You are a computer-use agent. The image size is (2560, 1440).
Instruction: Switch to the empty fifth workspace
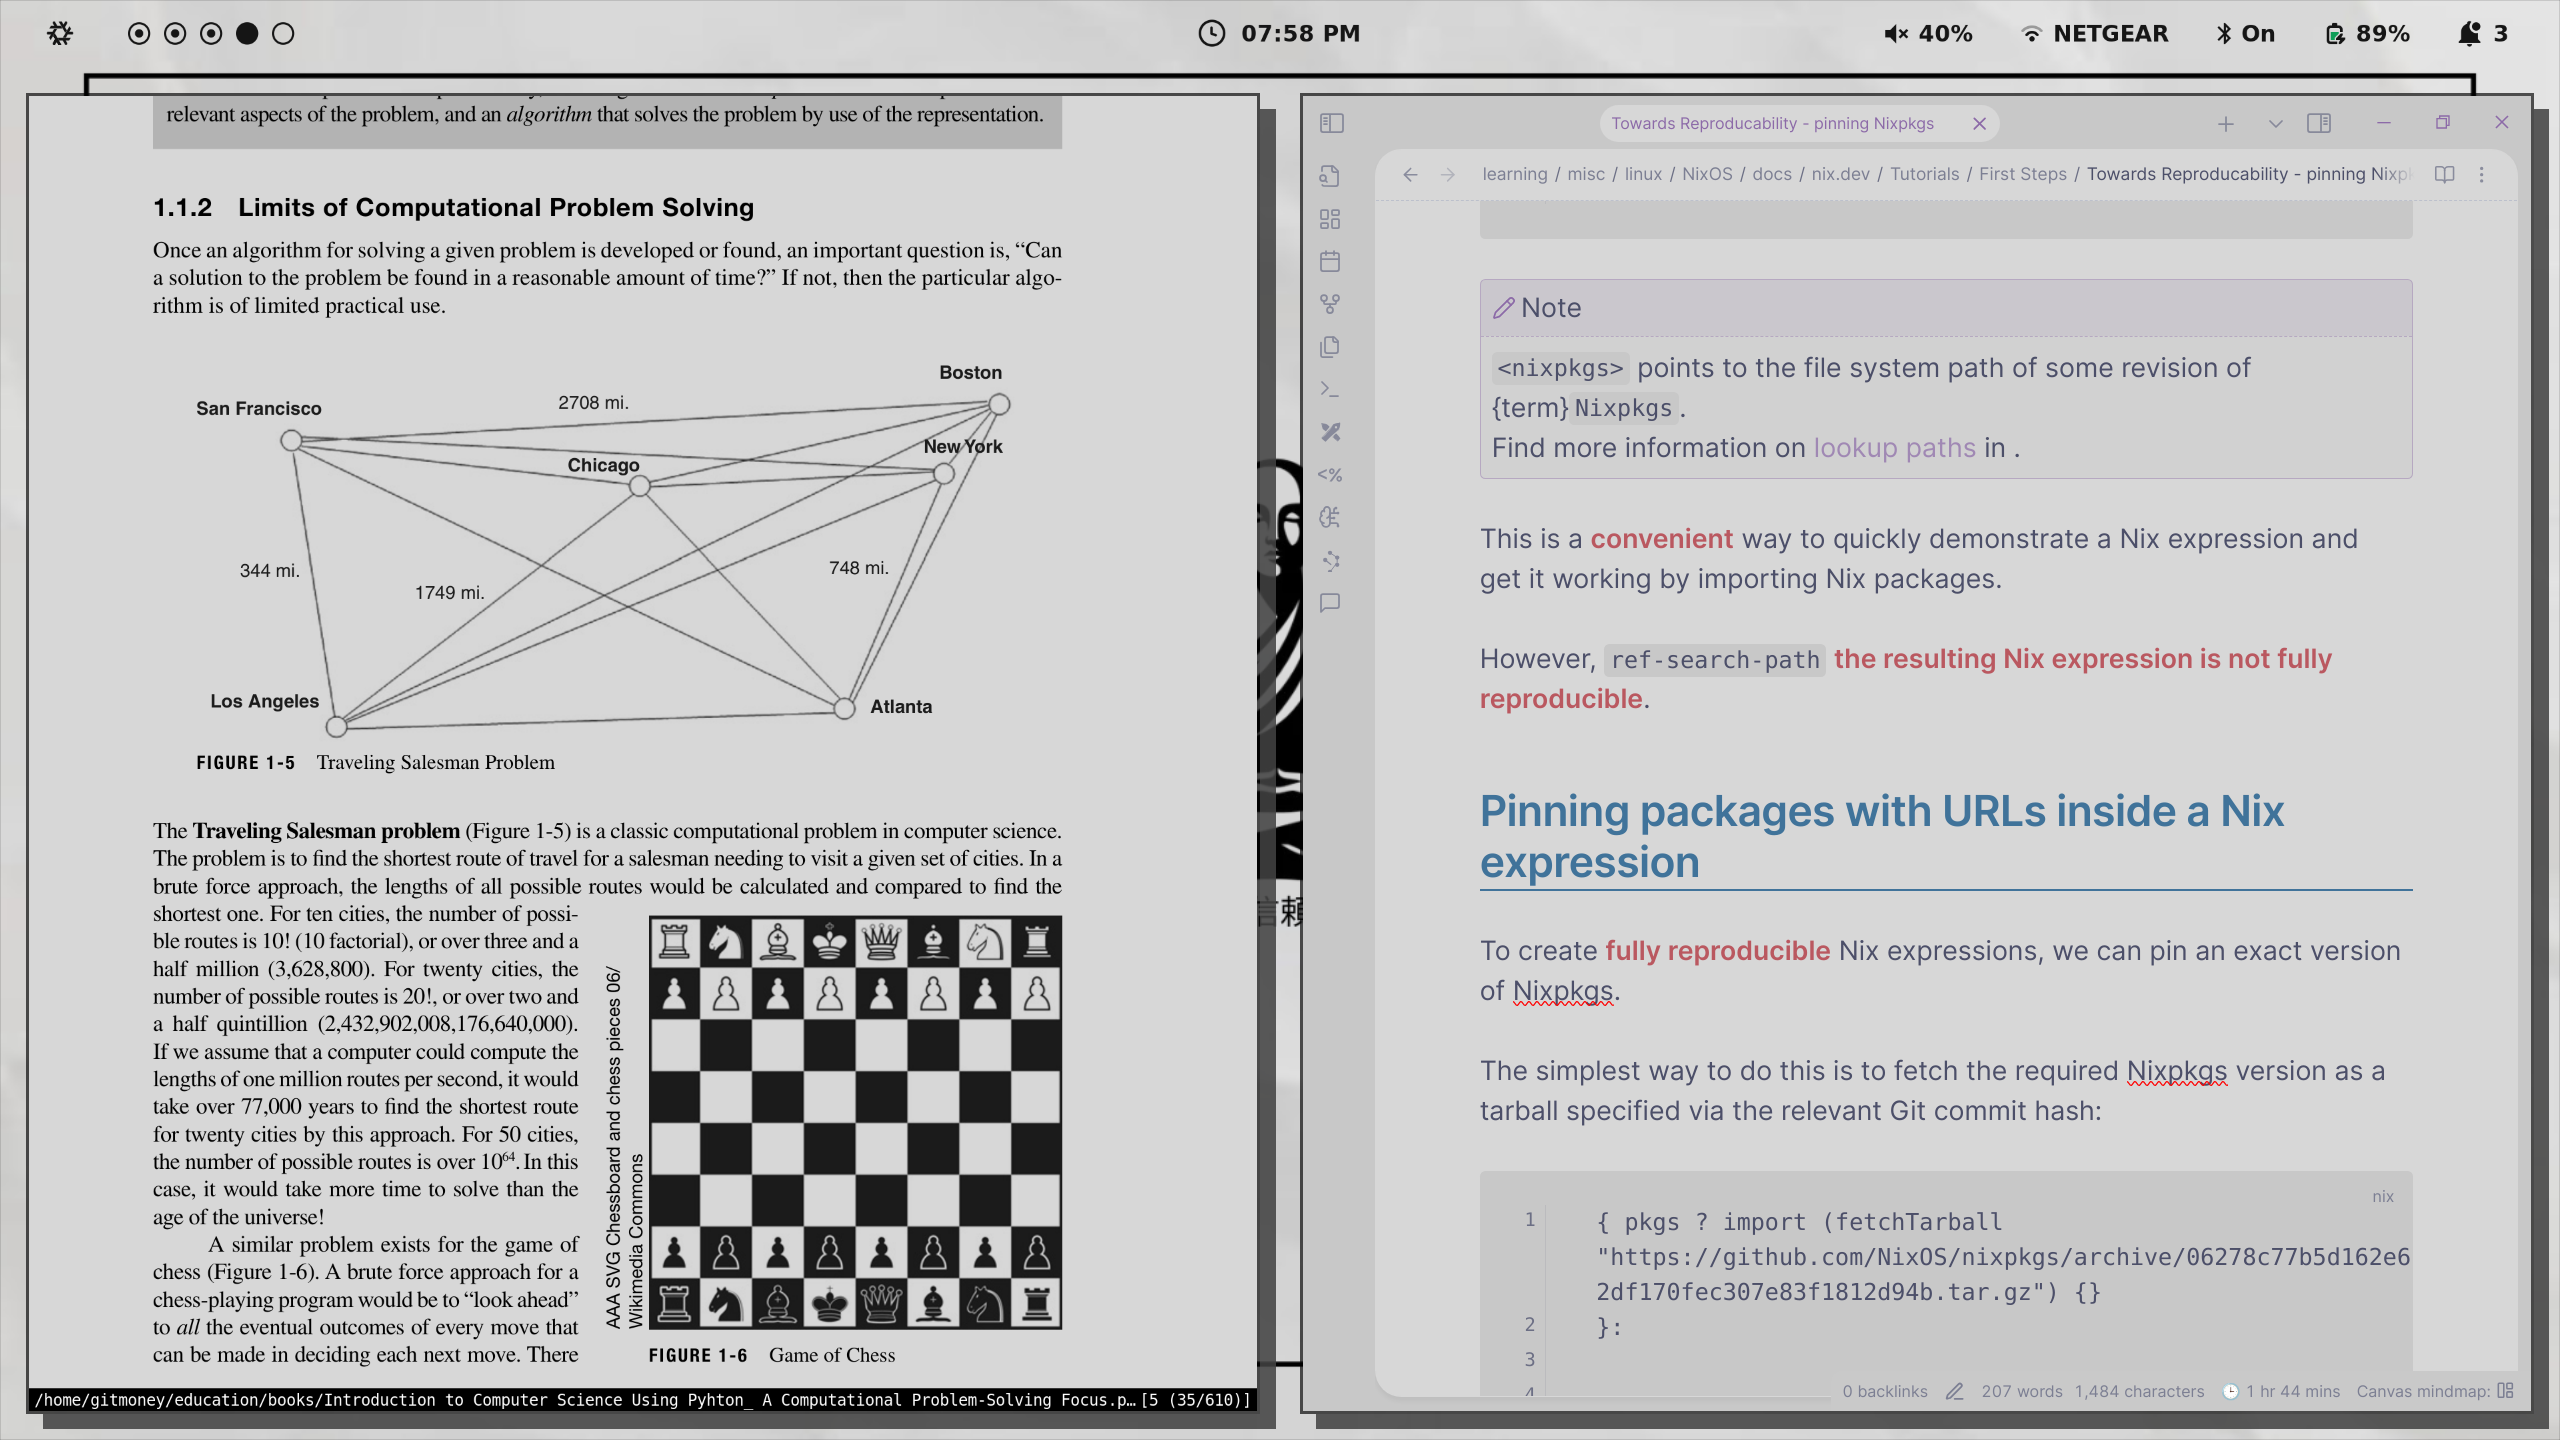283,33
